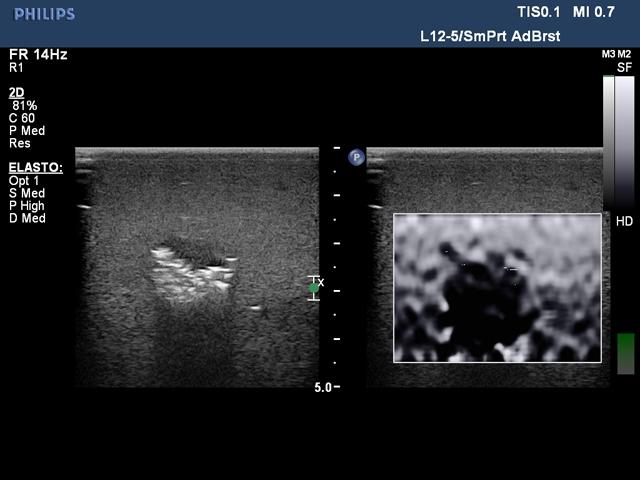640x480 pixels.
Task: Click the Res resolution setting
Action: (19, 143)
